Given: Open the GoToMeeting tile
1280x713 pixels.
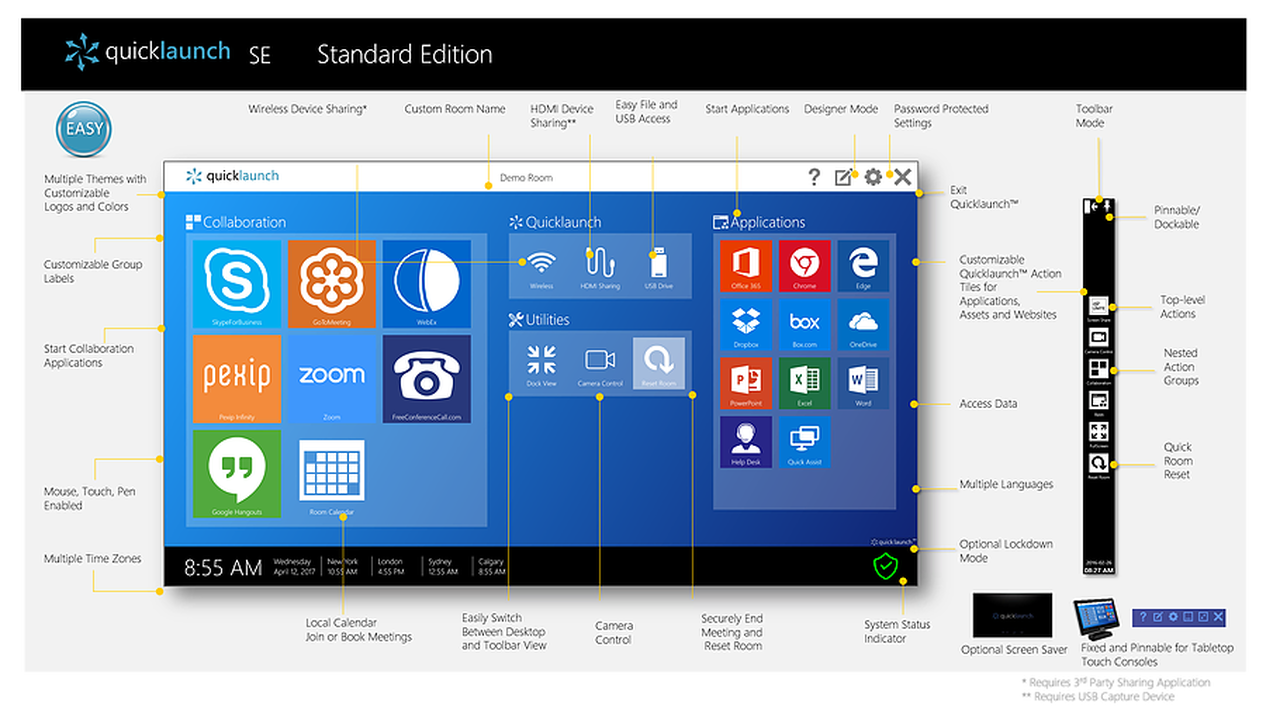Looking at the screenshot, I should tap(331, 283).
